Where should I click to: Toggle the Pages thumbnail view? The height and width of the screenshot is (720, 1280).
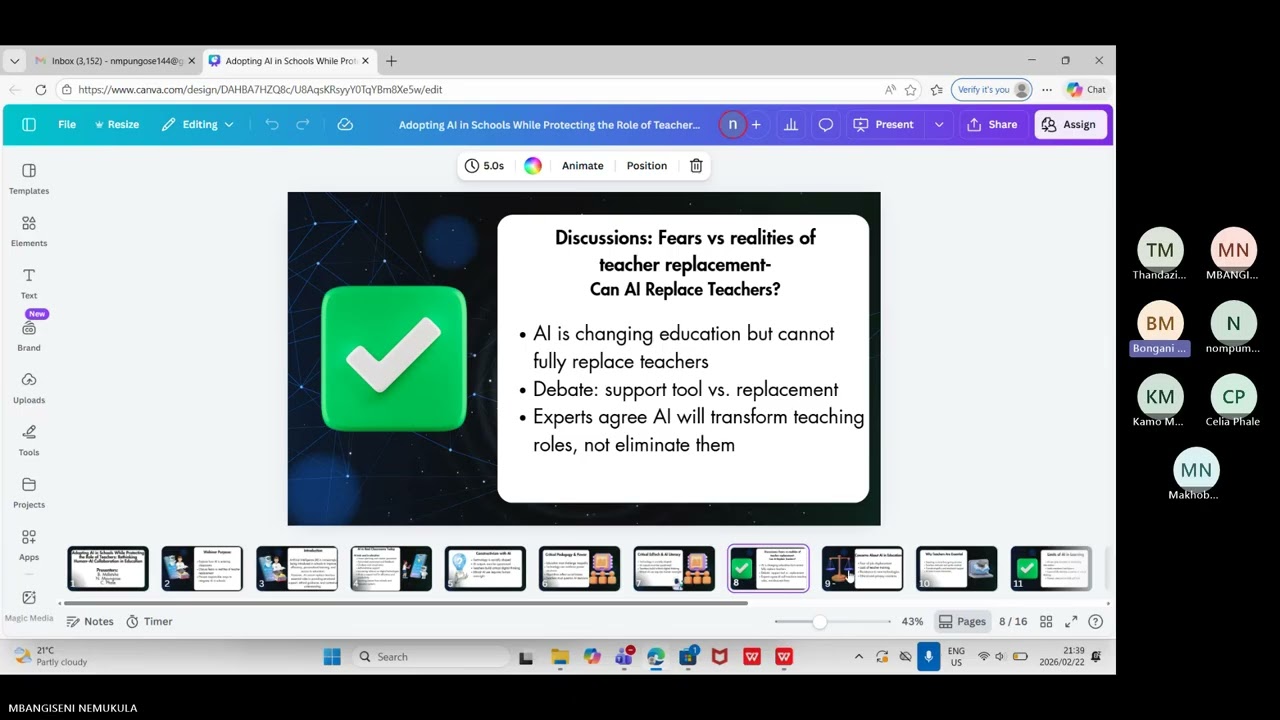962,621
